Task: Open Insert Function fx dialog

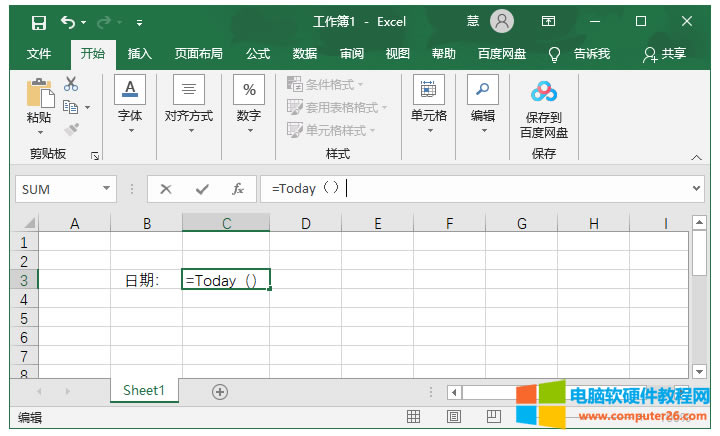Action: (237, 189)
